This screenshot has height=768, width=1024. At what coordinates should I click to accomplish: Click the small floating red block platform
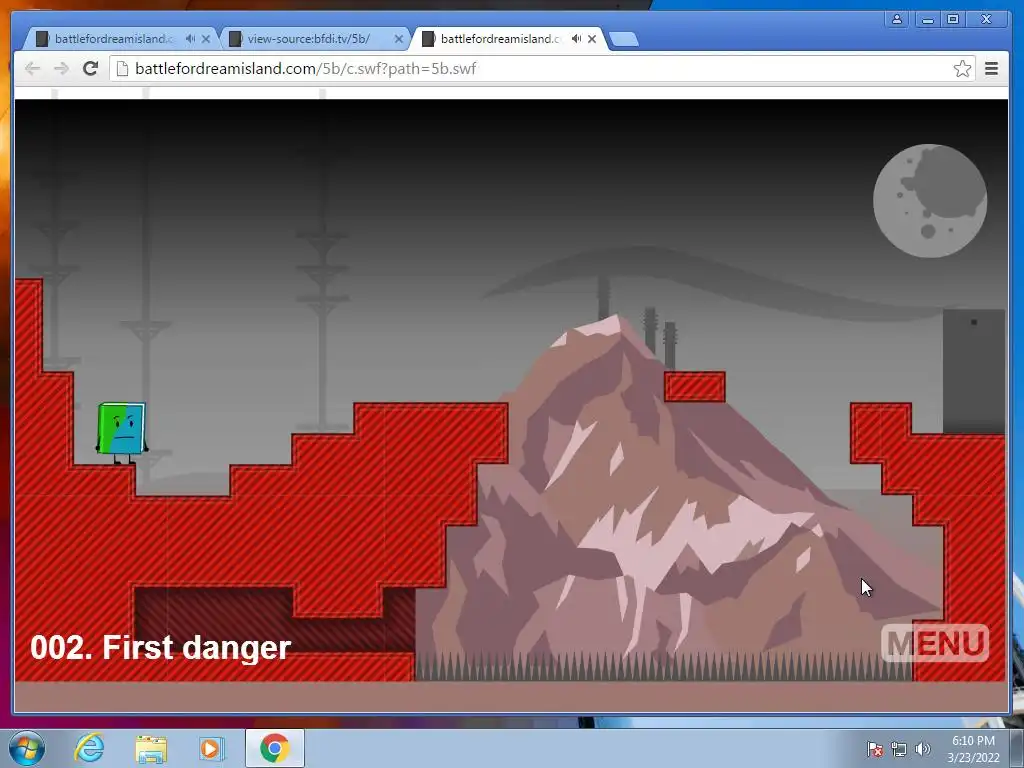pyautogui.click(x=695, y=387)
